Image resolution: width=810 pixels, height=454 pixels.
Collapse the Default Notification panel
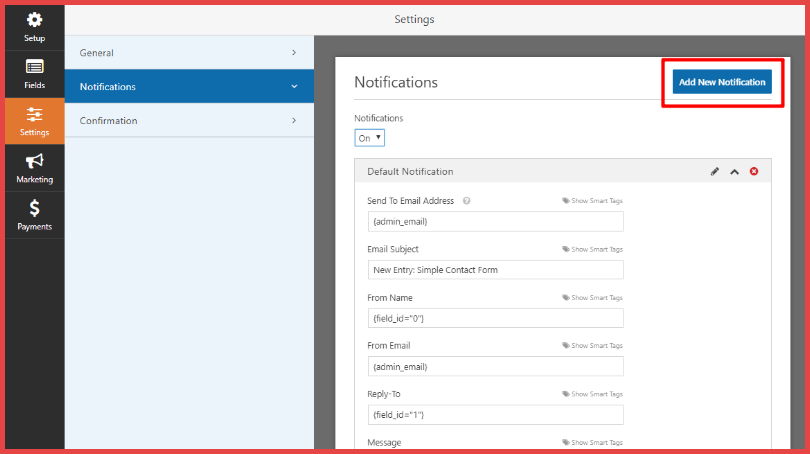pyautogui.click(x=735, y=172)
